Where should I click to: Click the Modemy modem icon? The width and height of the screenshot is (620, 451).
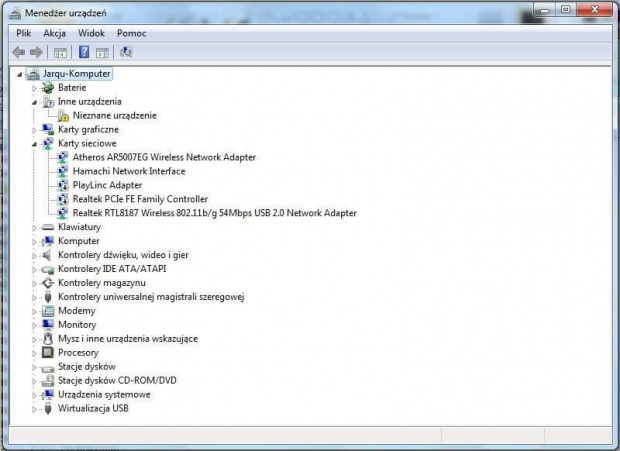coord(47,311)
